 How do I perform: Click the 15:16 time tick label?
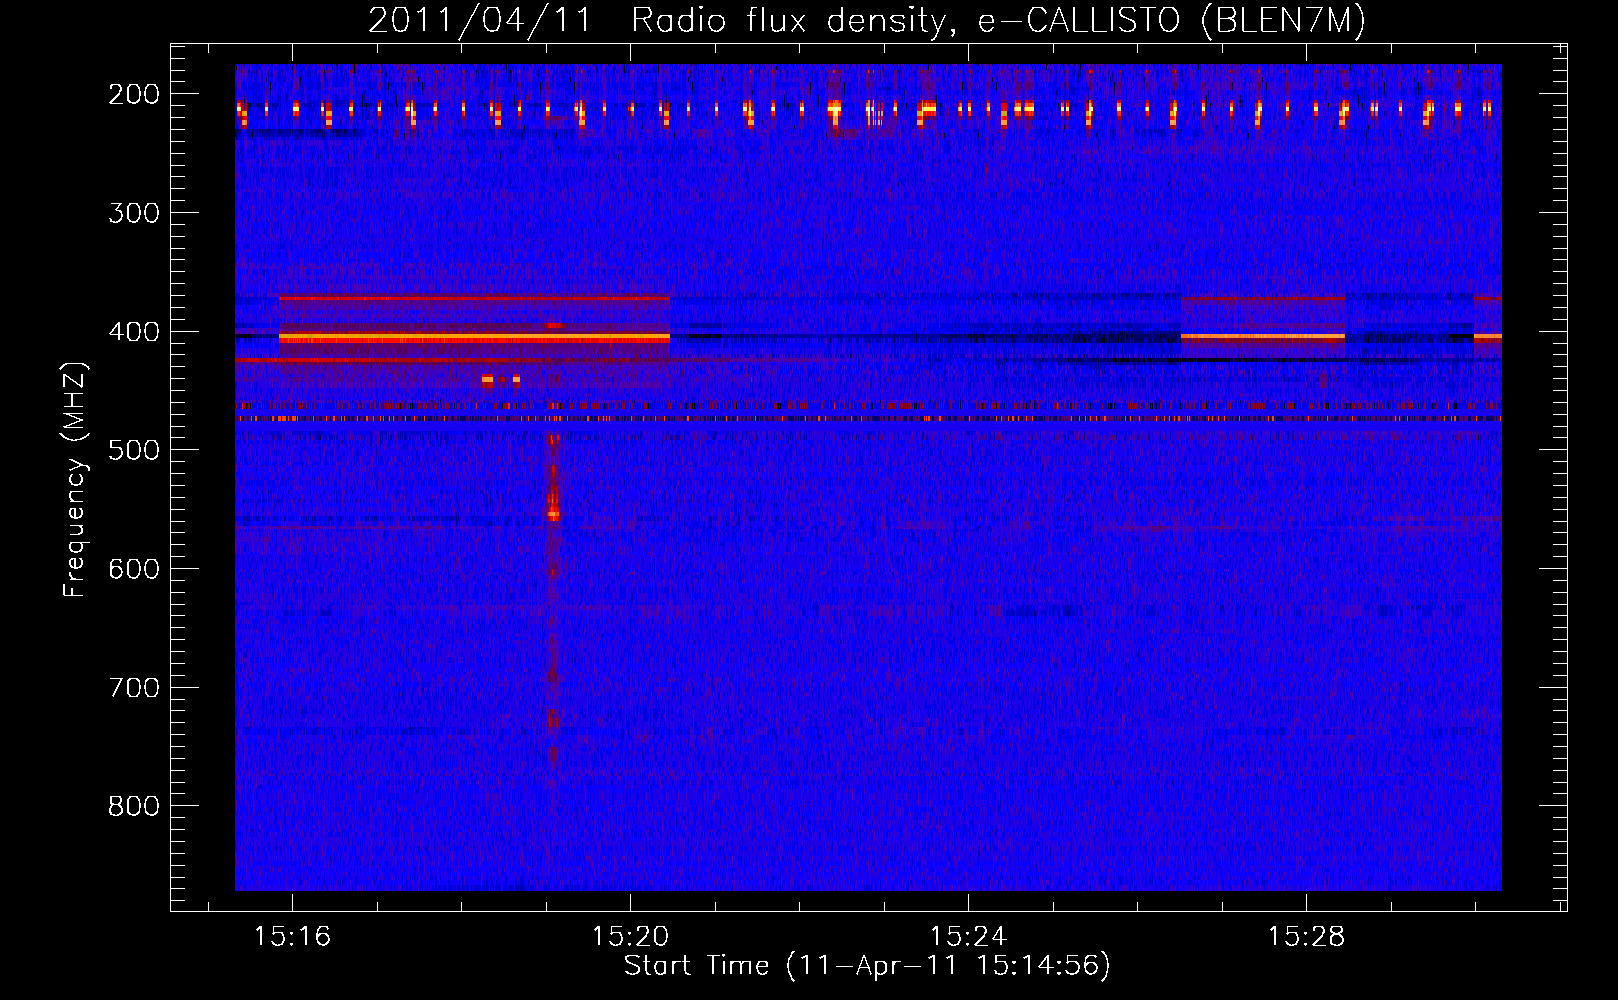pos(292,937)
